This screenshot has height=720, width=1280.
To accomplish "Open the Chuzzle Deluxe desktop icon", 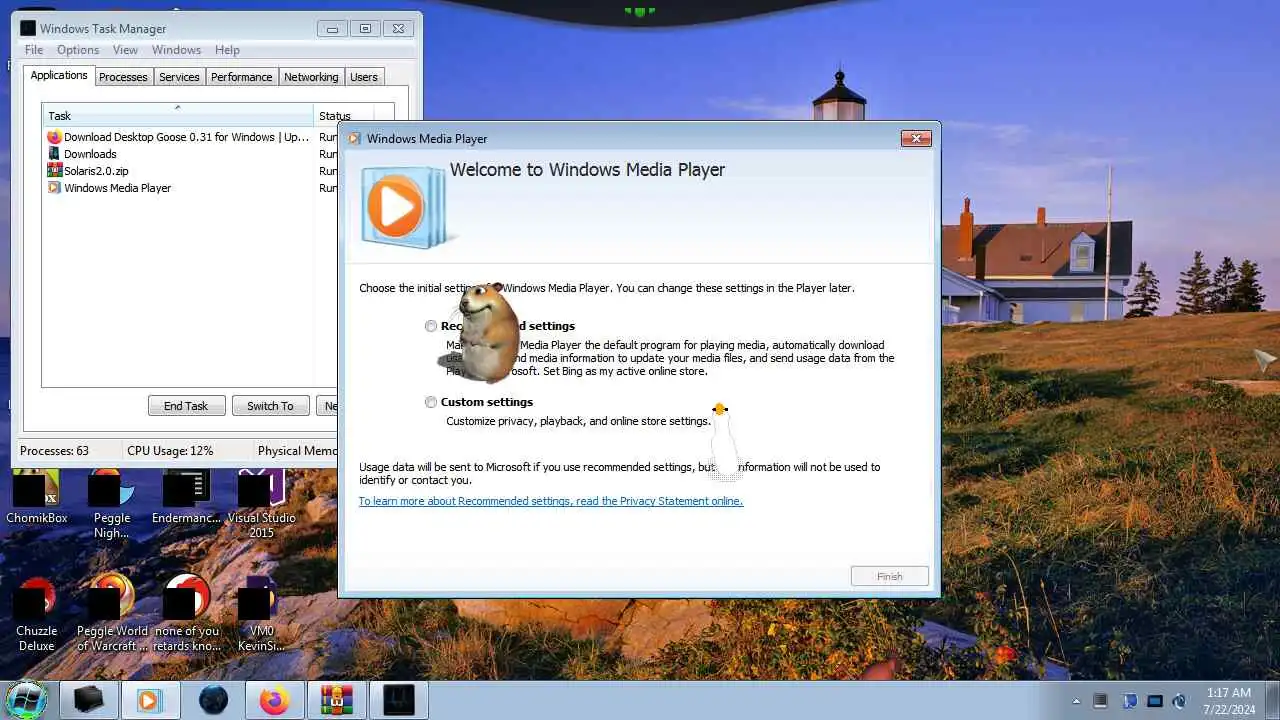I will pos(37,614).
